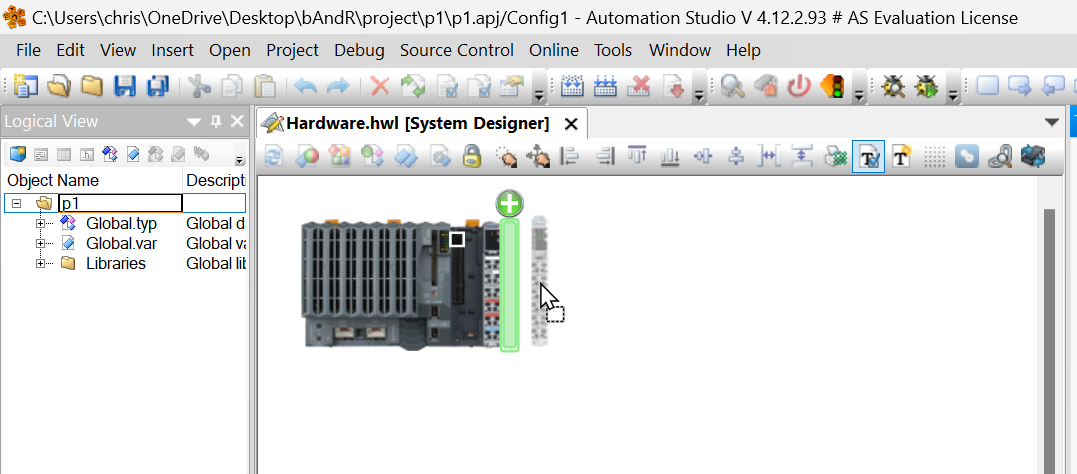Open the Logical View toolbar overflow arrow
The height and width of the screenshot is (474, 1077).
(x=239, y=160)
